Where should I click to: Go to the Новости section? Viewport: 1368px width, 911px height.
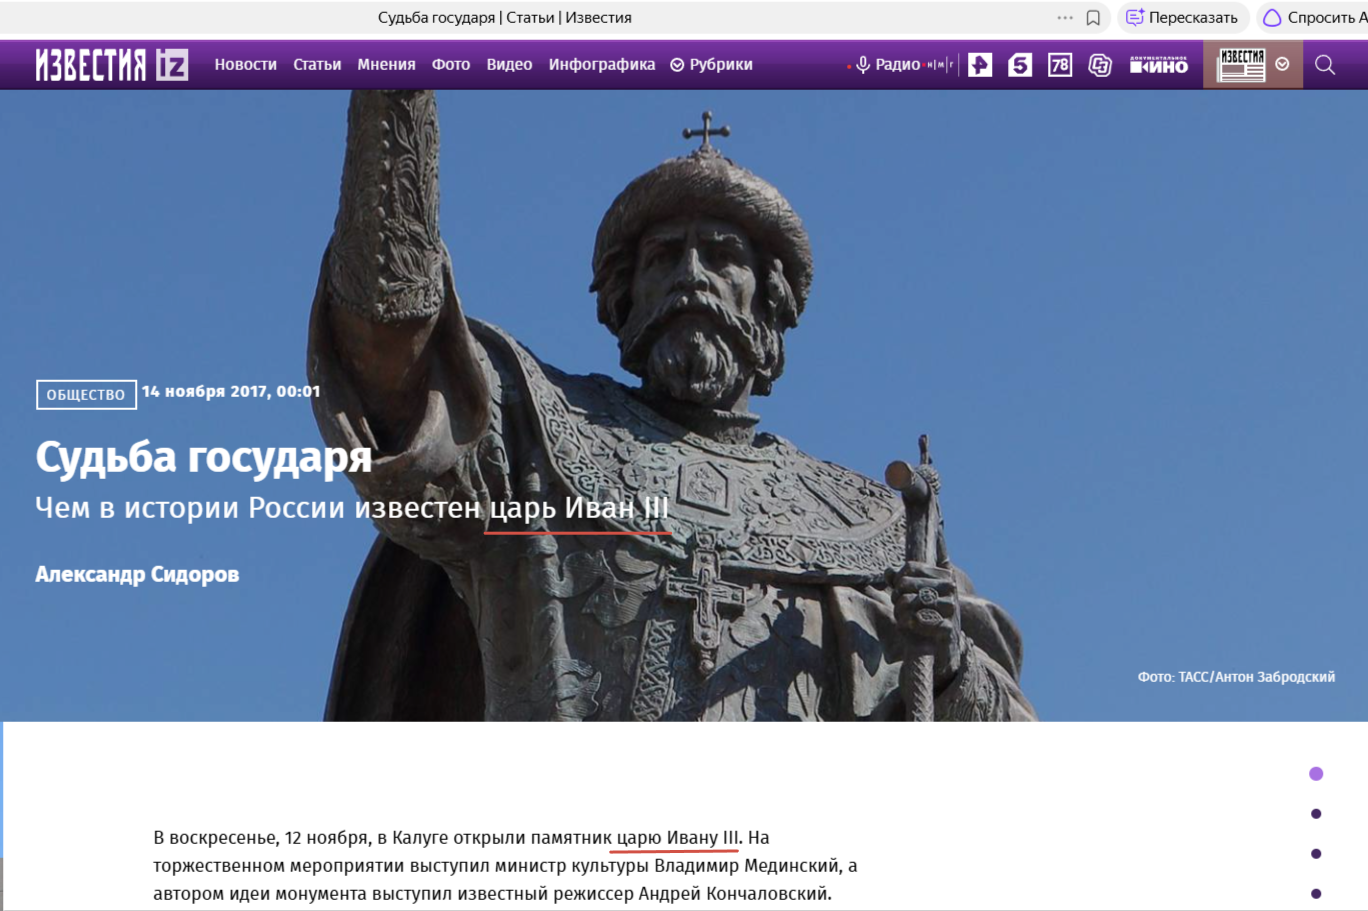coord(245,65)
